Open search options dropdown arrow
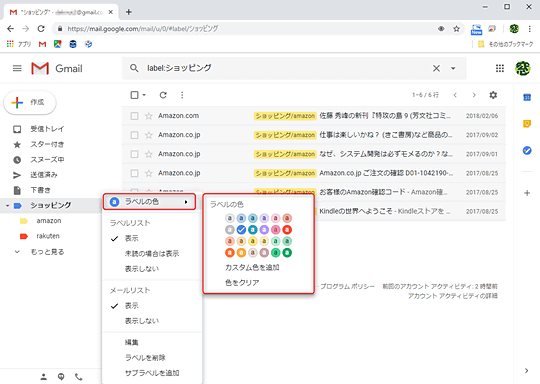540x384 pixels. point(453,68)
